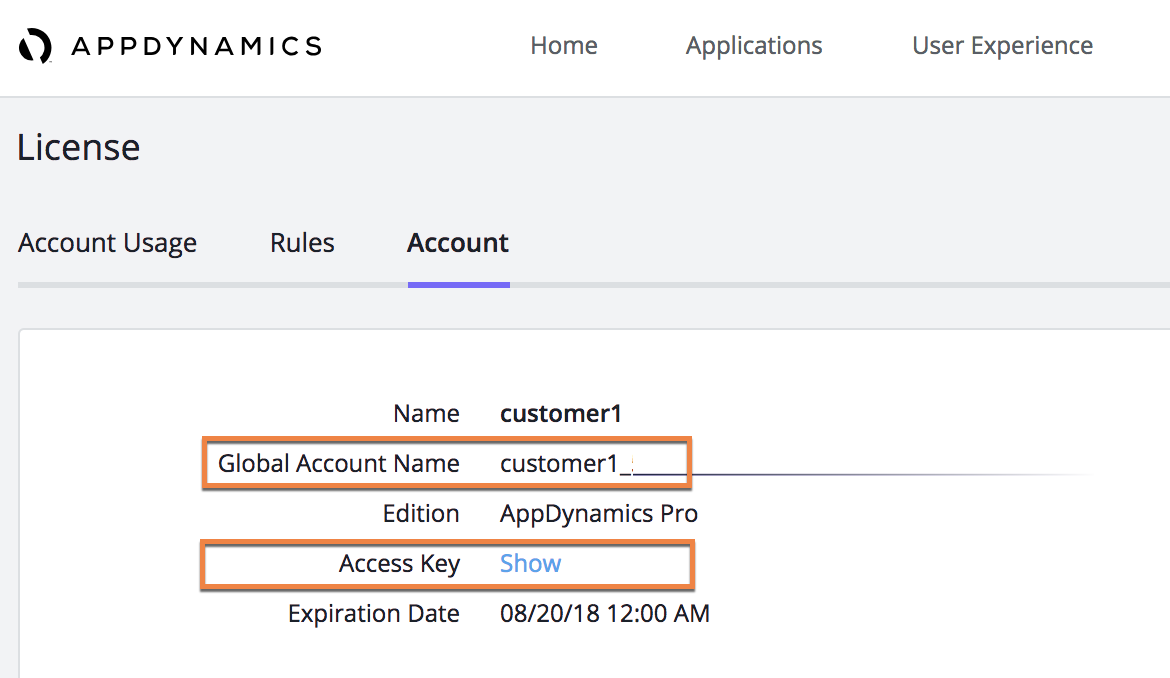The height and width of the screenshot is (678, 1170).
Task: Click the Edition label
Action: (421, 513)
